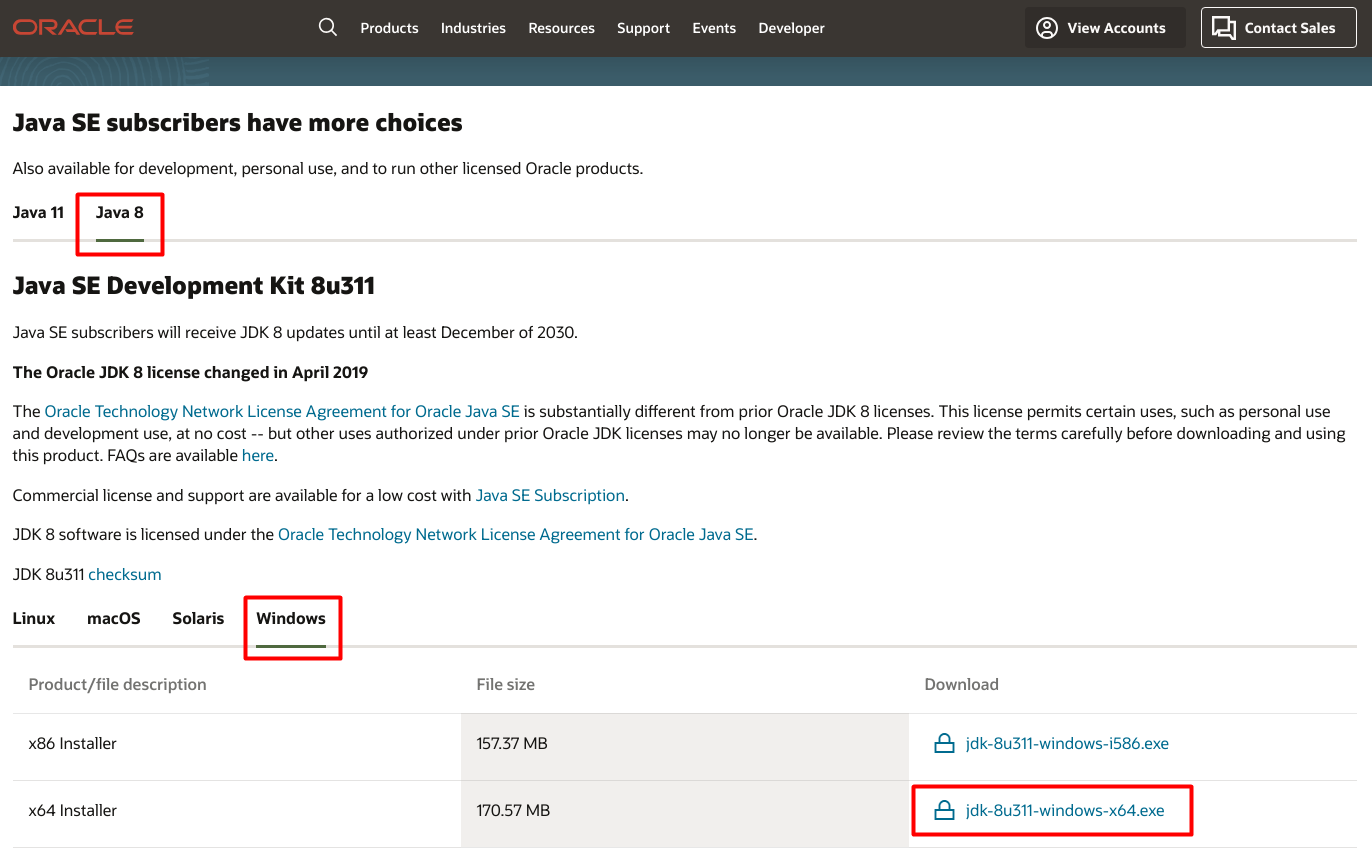Select the Java 8 tab
This screenshot has height=863, width=1372.
pos(120,212)
